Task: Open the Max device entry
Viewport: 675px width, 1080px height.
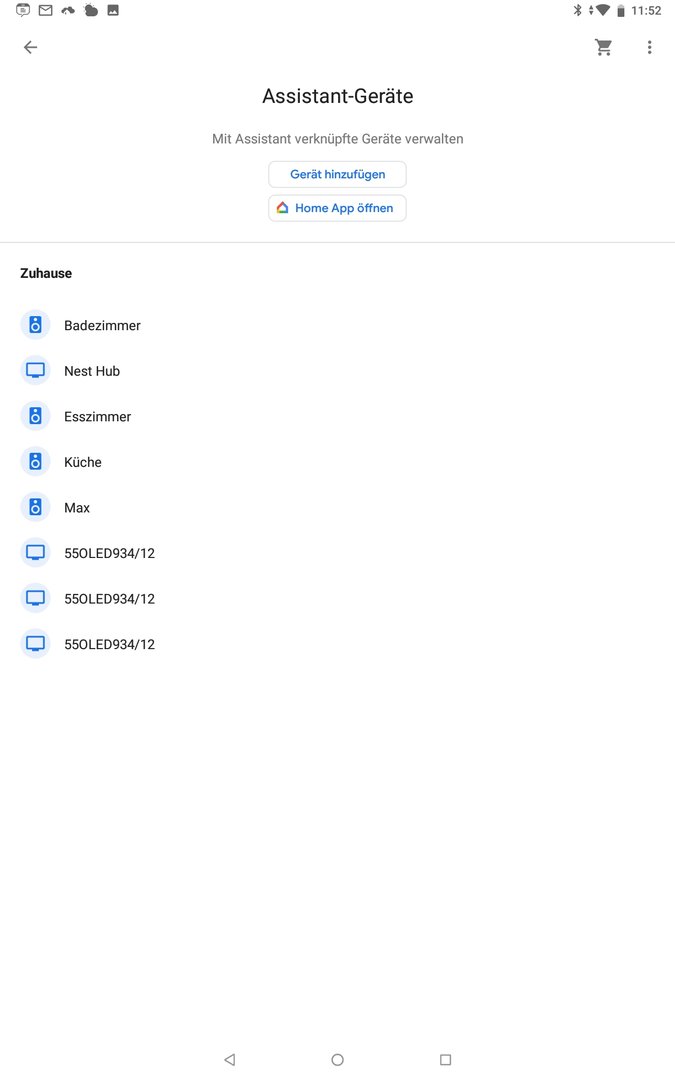Action: 338,507
